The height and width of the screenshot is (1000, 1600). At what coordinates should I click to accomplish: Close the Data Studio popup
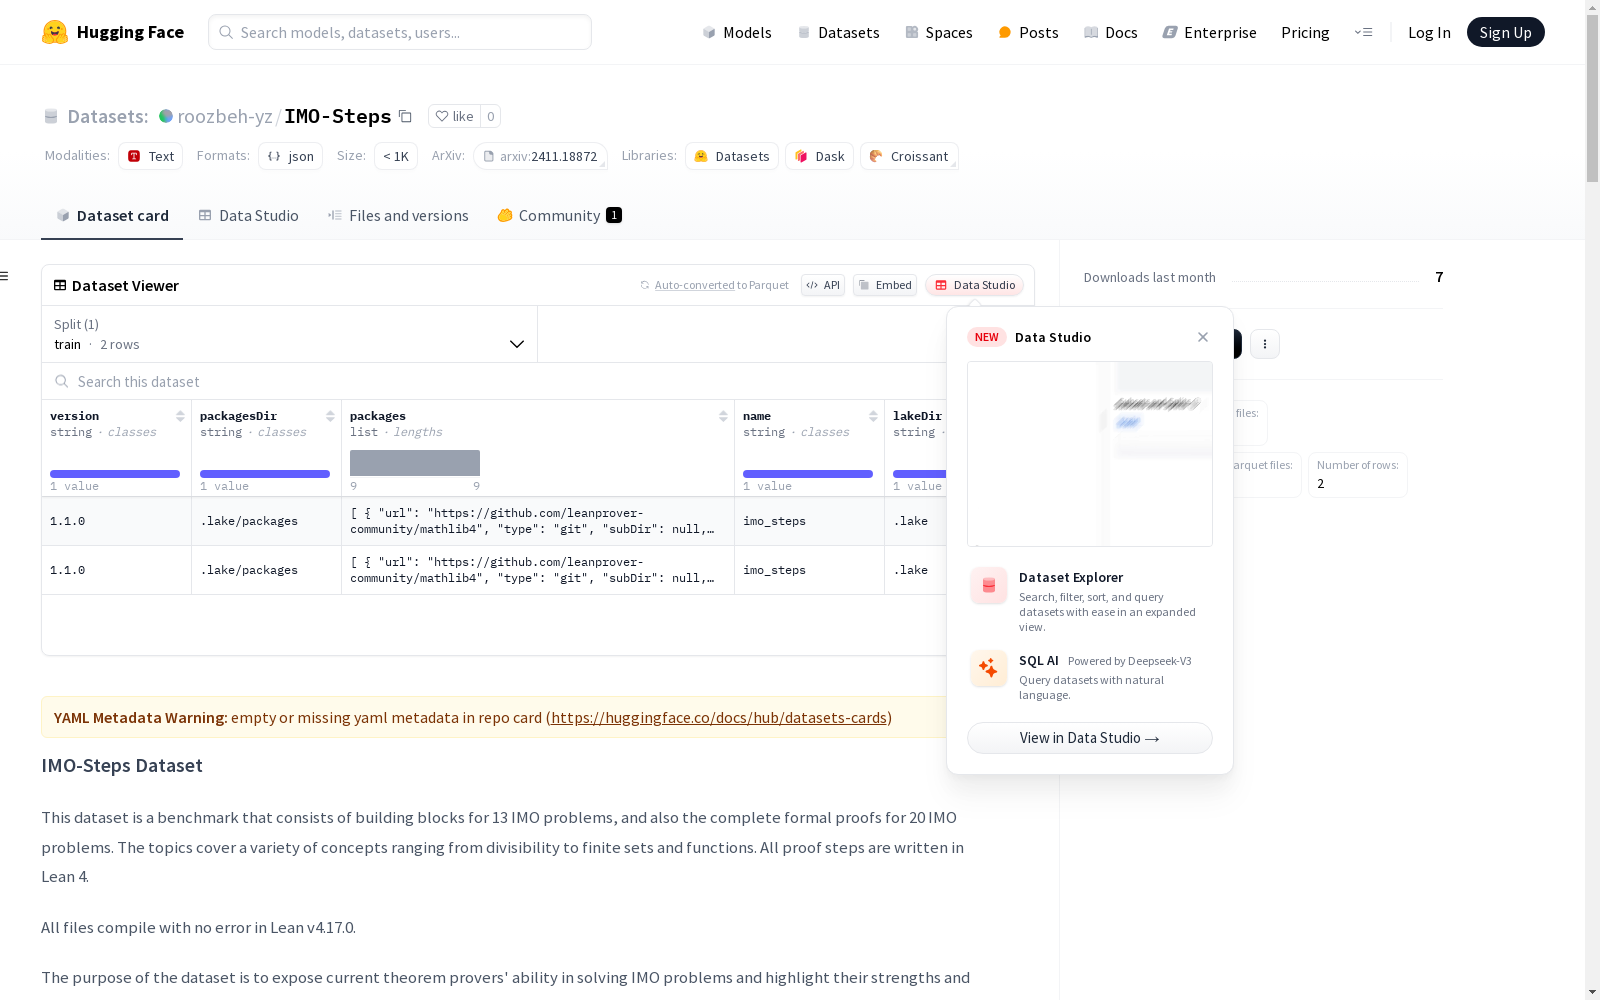(1203, 337)
